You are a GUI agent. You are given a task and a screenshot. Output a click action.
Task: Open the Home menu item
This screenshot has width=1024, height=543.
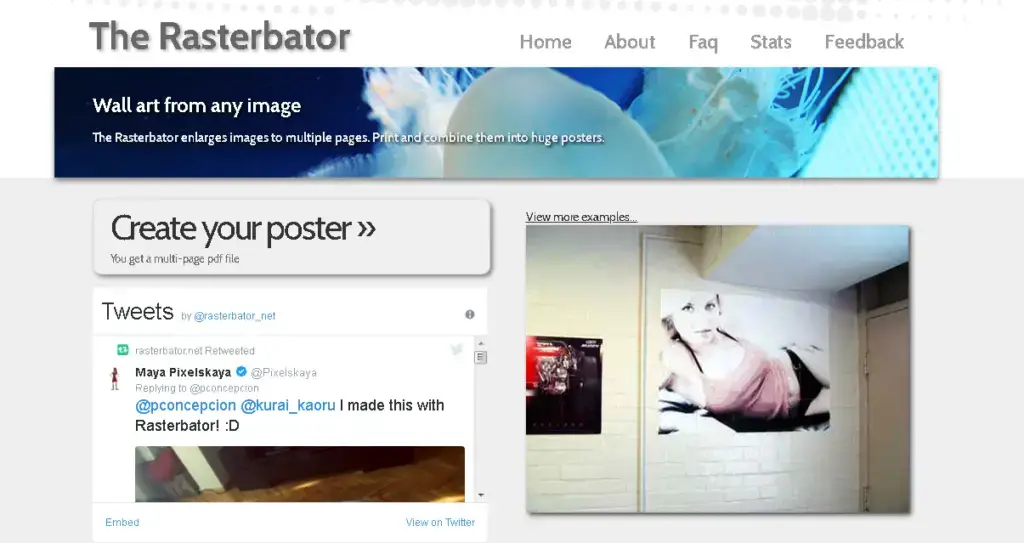click(545, 42)
